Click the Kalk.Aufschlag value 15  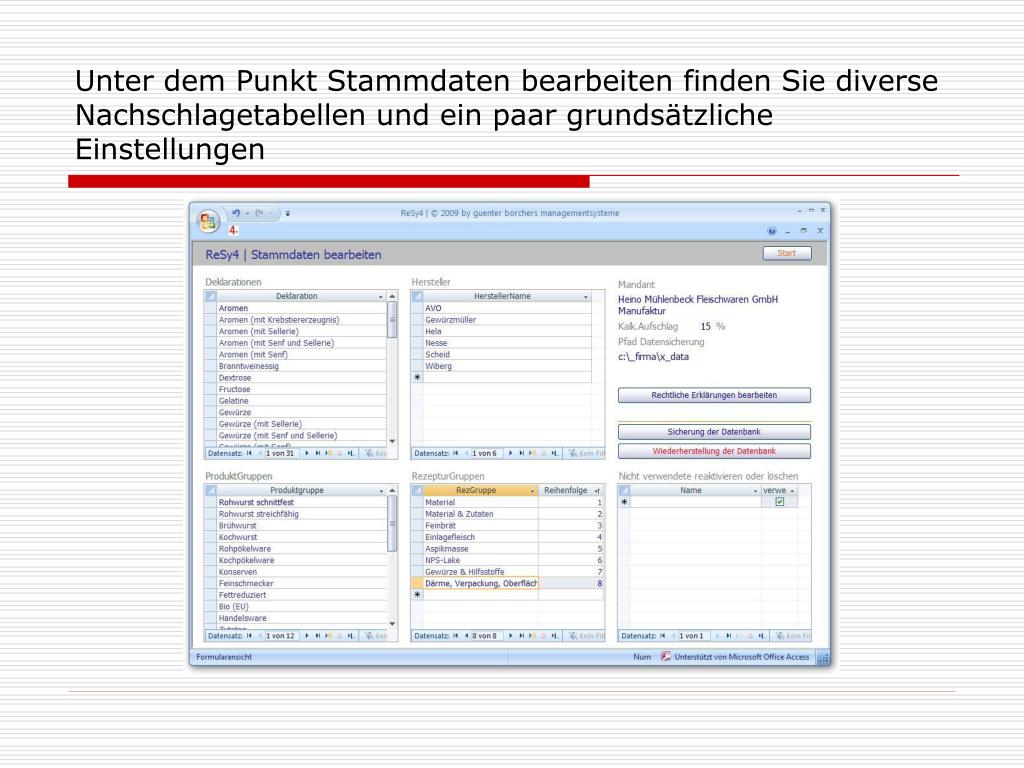pos(705,327)
